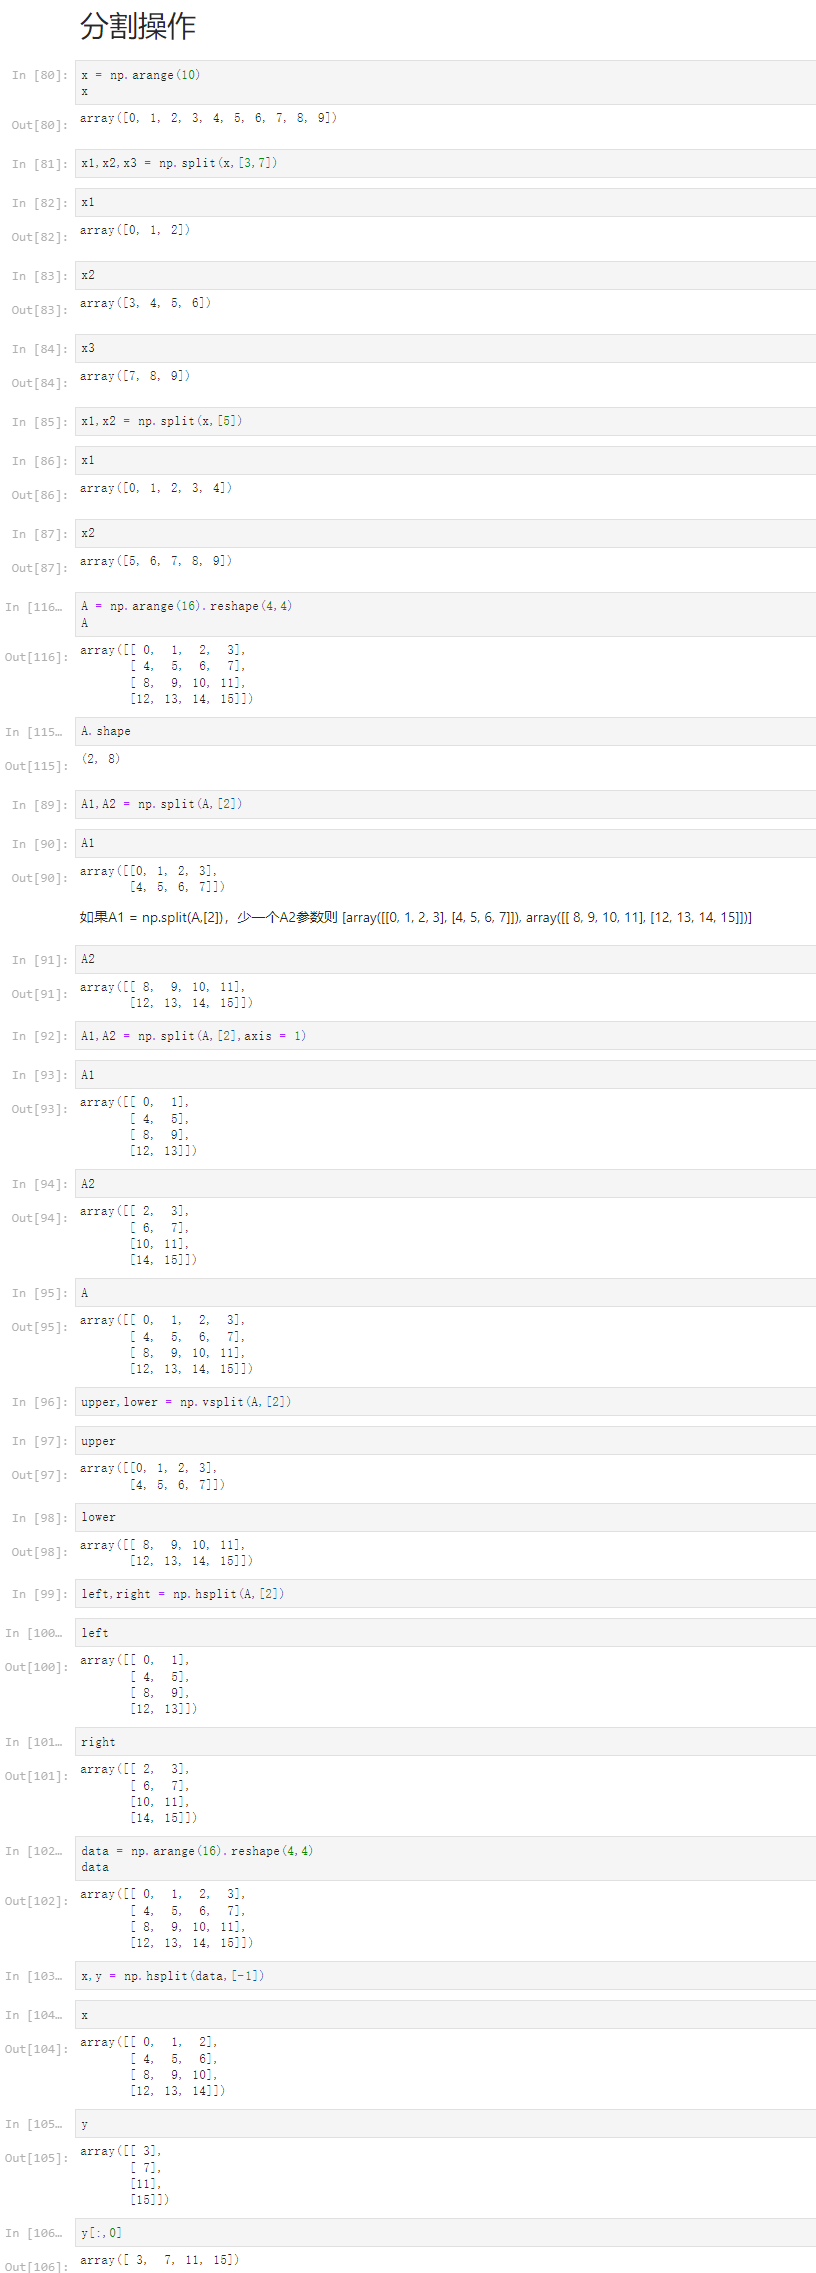Select the output array([7, 8, 9])
The height and width of the screenshot is (2273, 816).
click(x=135, y=376)
